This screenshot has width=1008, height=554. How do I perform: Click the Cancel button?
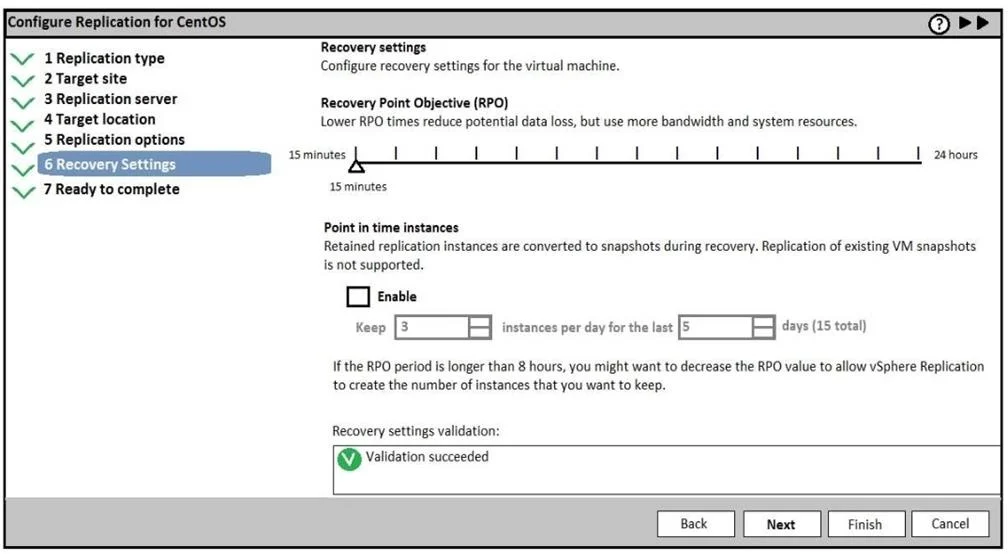[x=950, y=524]
